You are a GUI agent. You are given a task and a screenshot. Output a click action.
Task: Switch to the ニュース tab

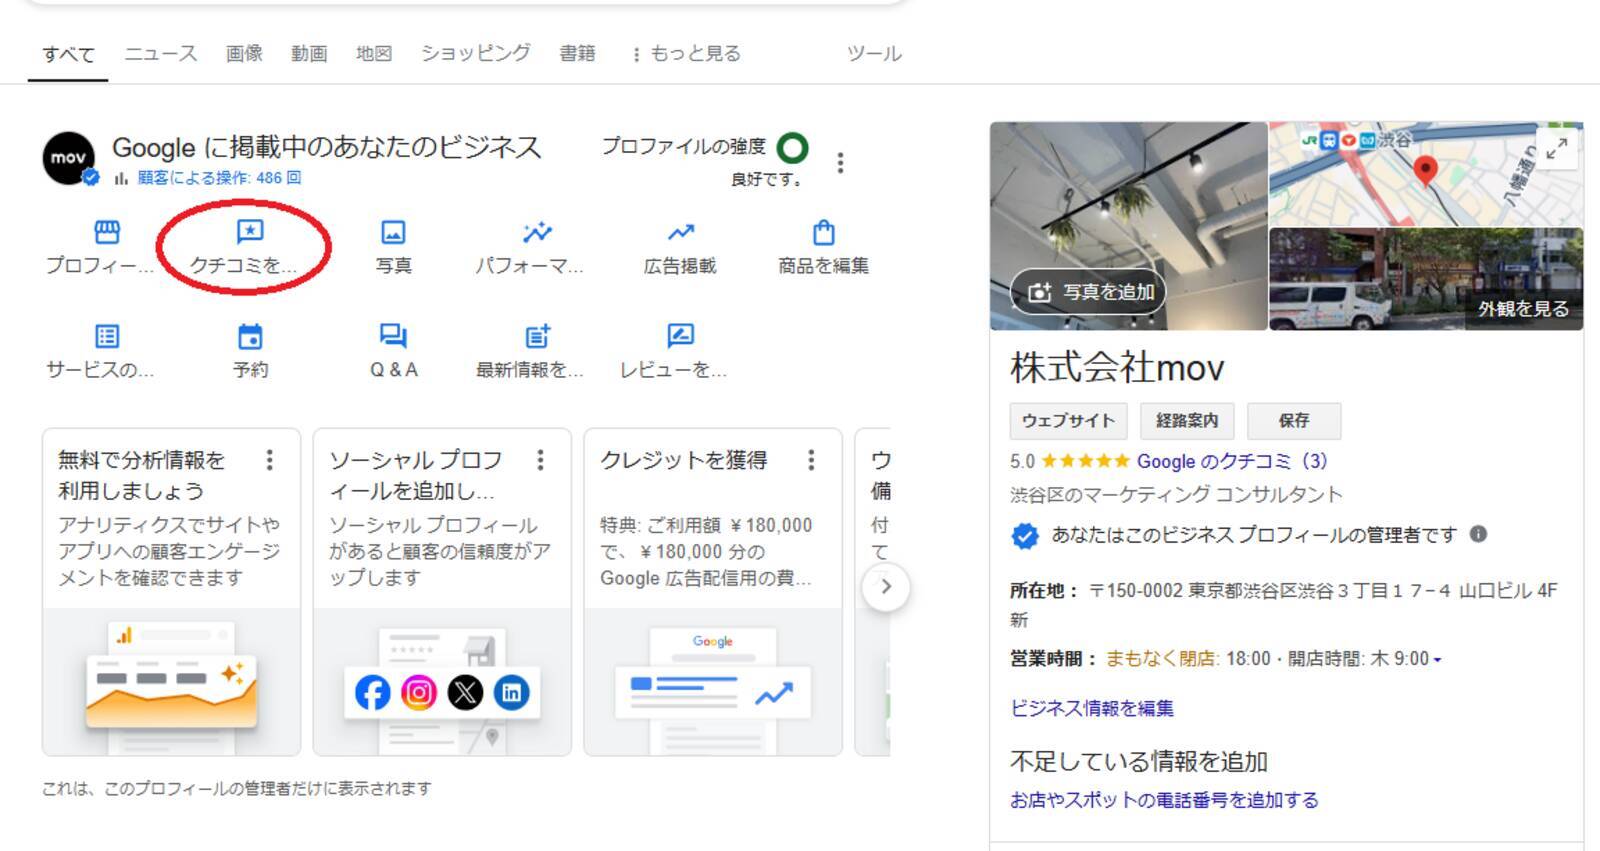tap(160, 54)
